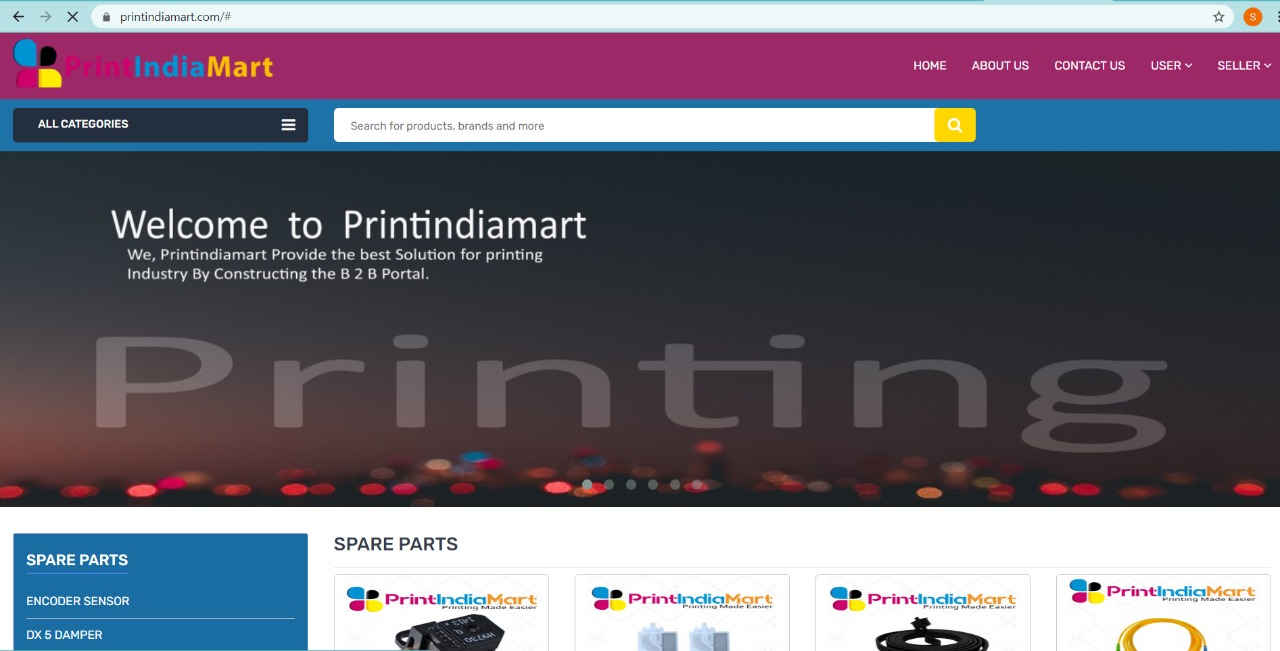Click the hamburger icon in All Categories
This screenshot has height=651, width=1280.
click(x=288, y=125)
